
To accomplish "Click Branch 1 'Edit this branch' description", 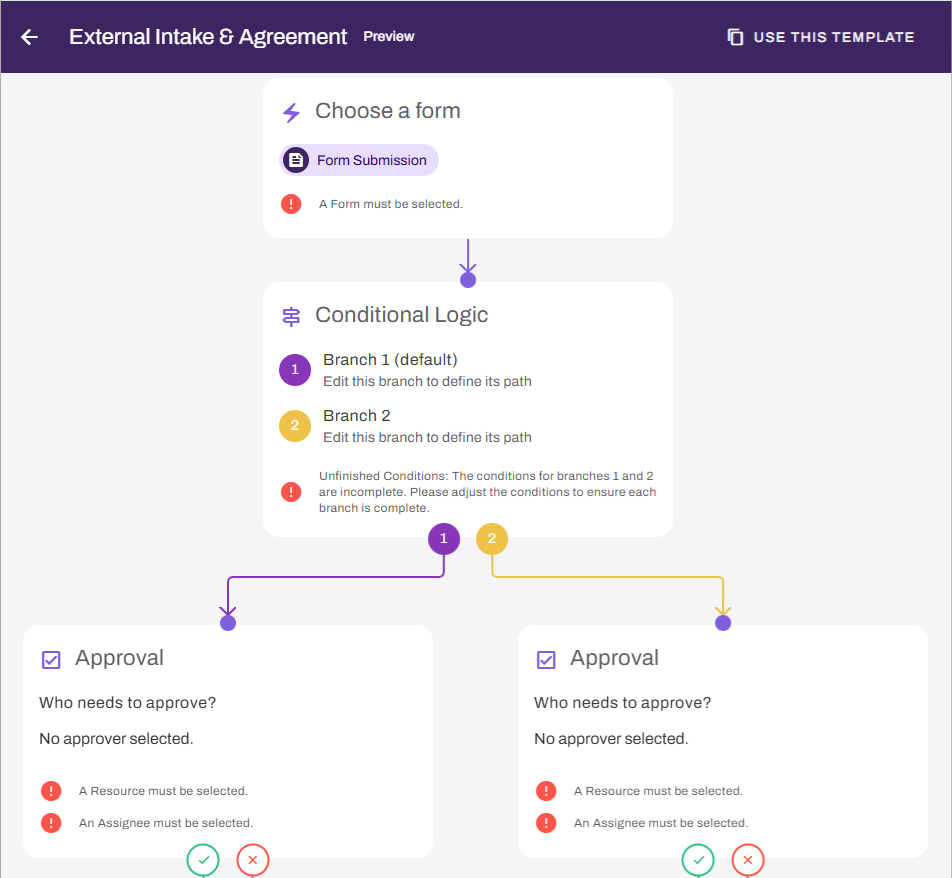I will (x=427, y=381).
